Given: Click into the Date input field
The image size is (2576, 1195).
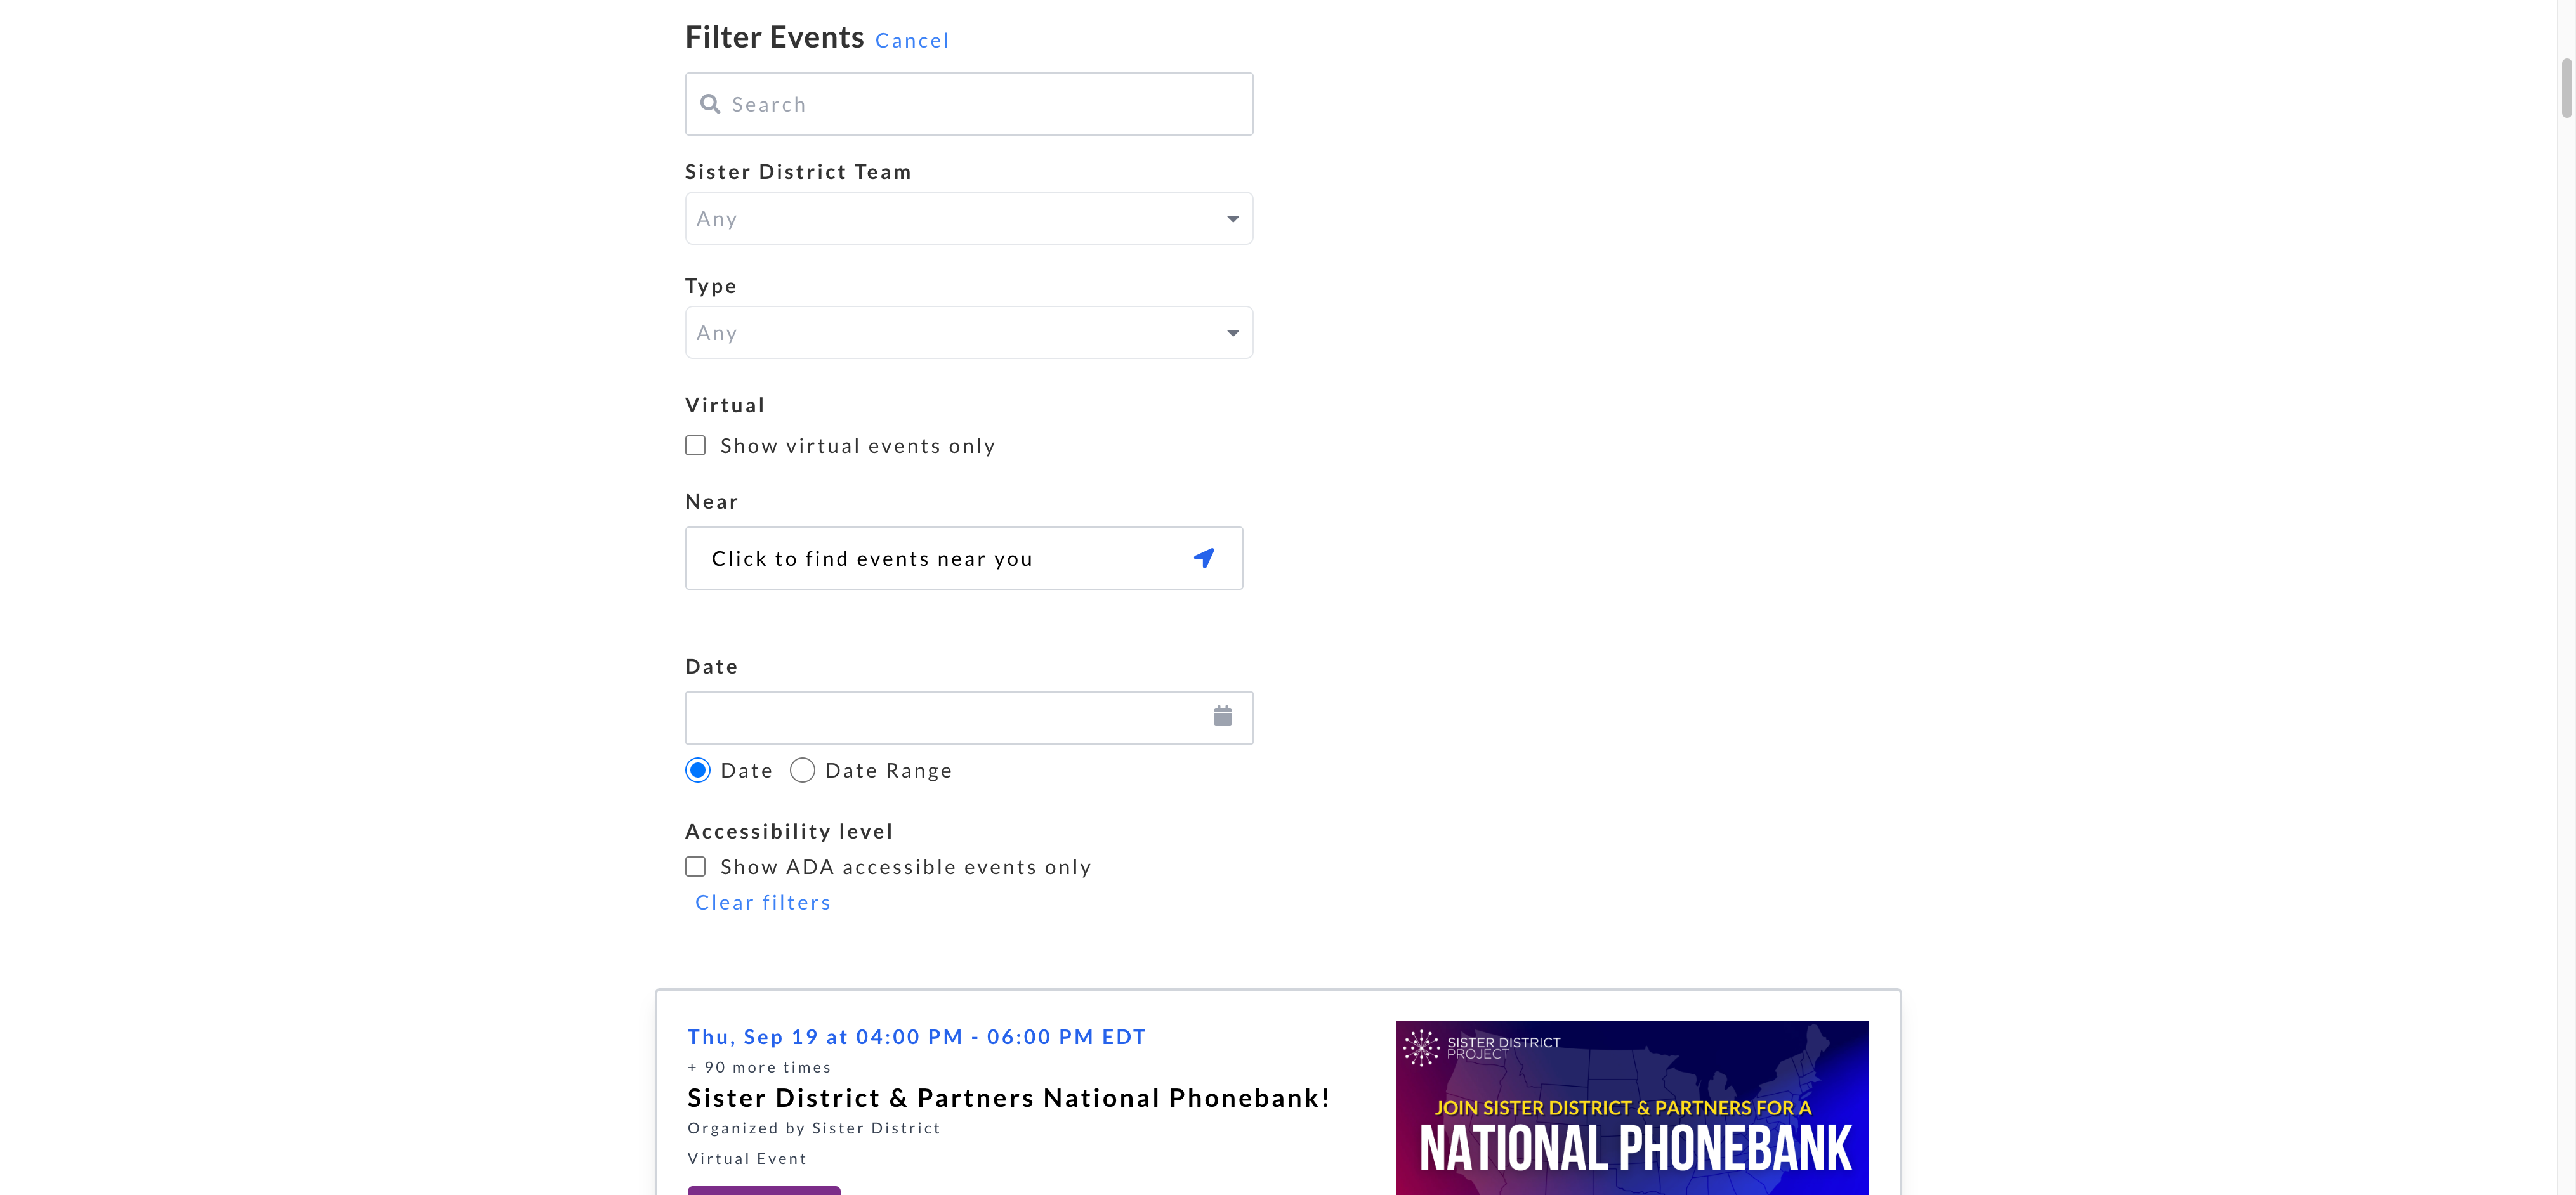Looking at the screenshot, I should pos(945,717).
